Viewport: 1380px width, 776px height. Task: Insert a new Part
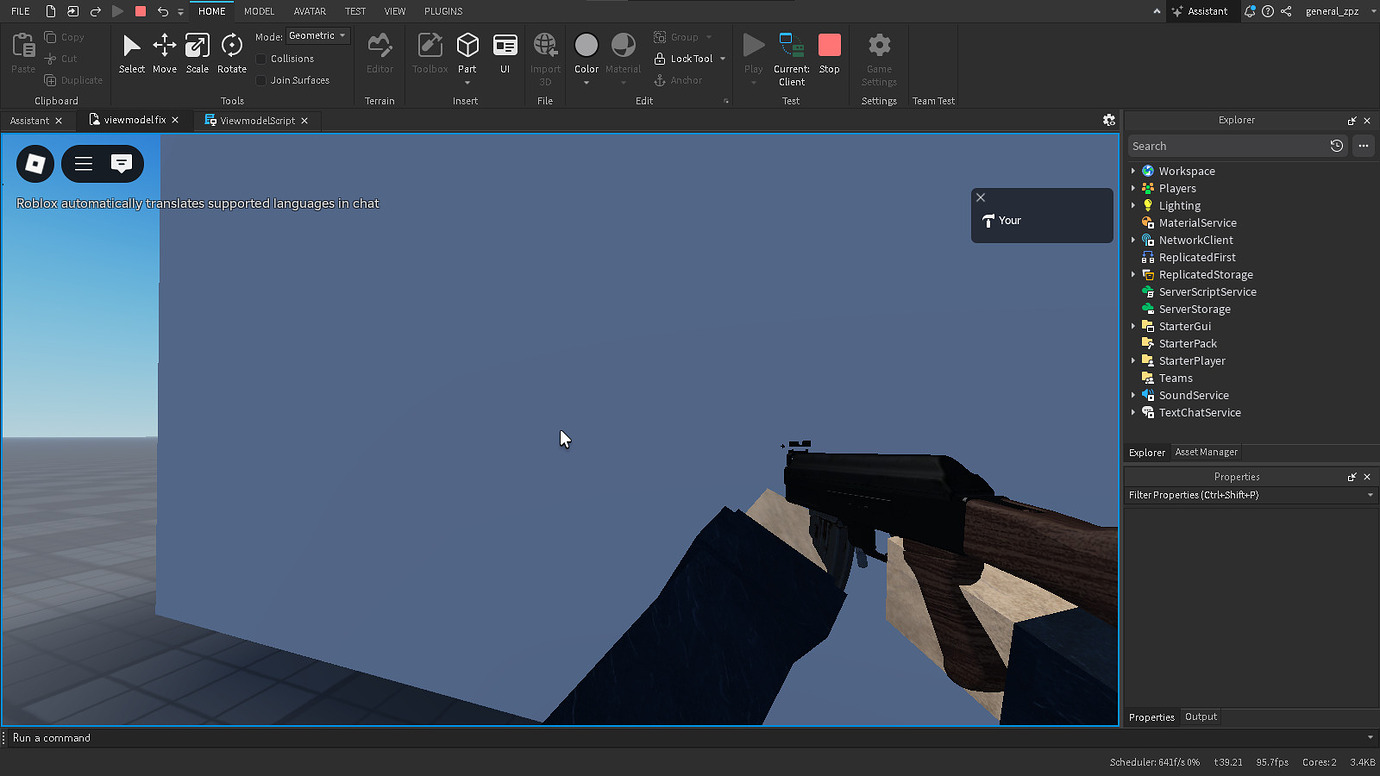coord(467,48)
